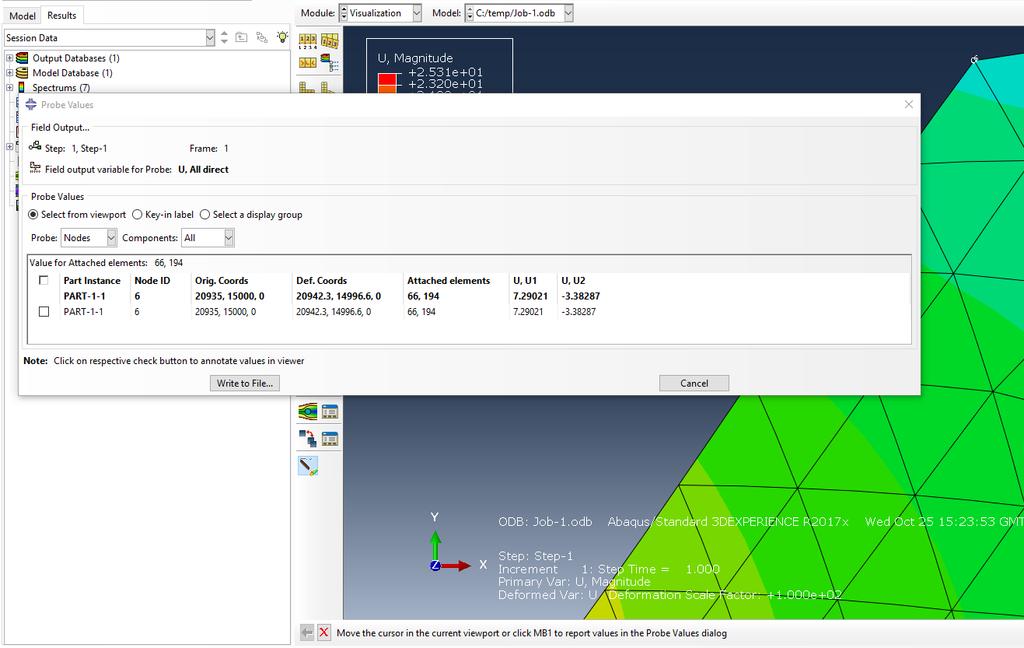1024x648 pixels.
Task: Click the Cancel button in Probe Values
Action: 694,383
